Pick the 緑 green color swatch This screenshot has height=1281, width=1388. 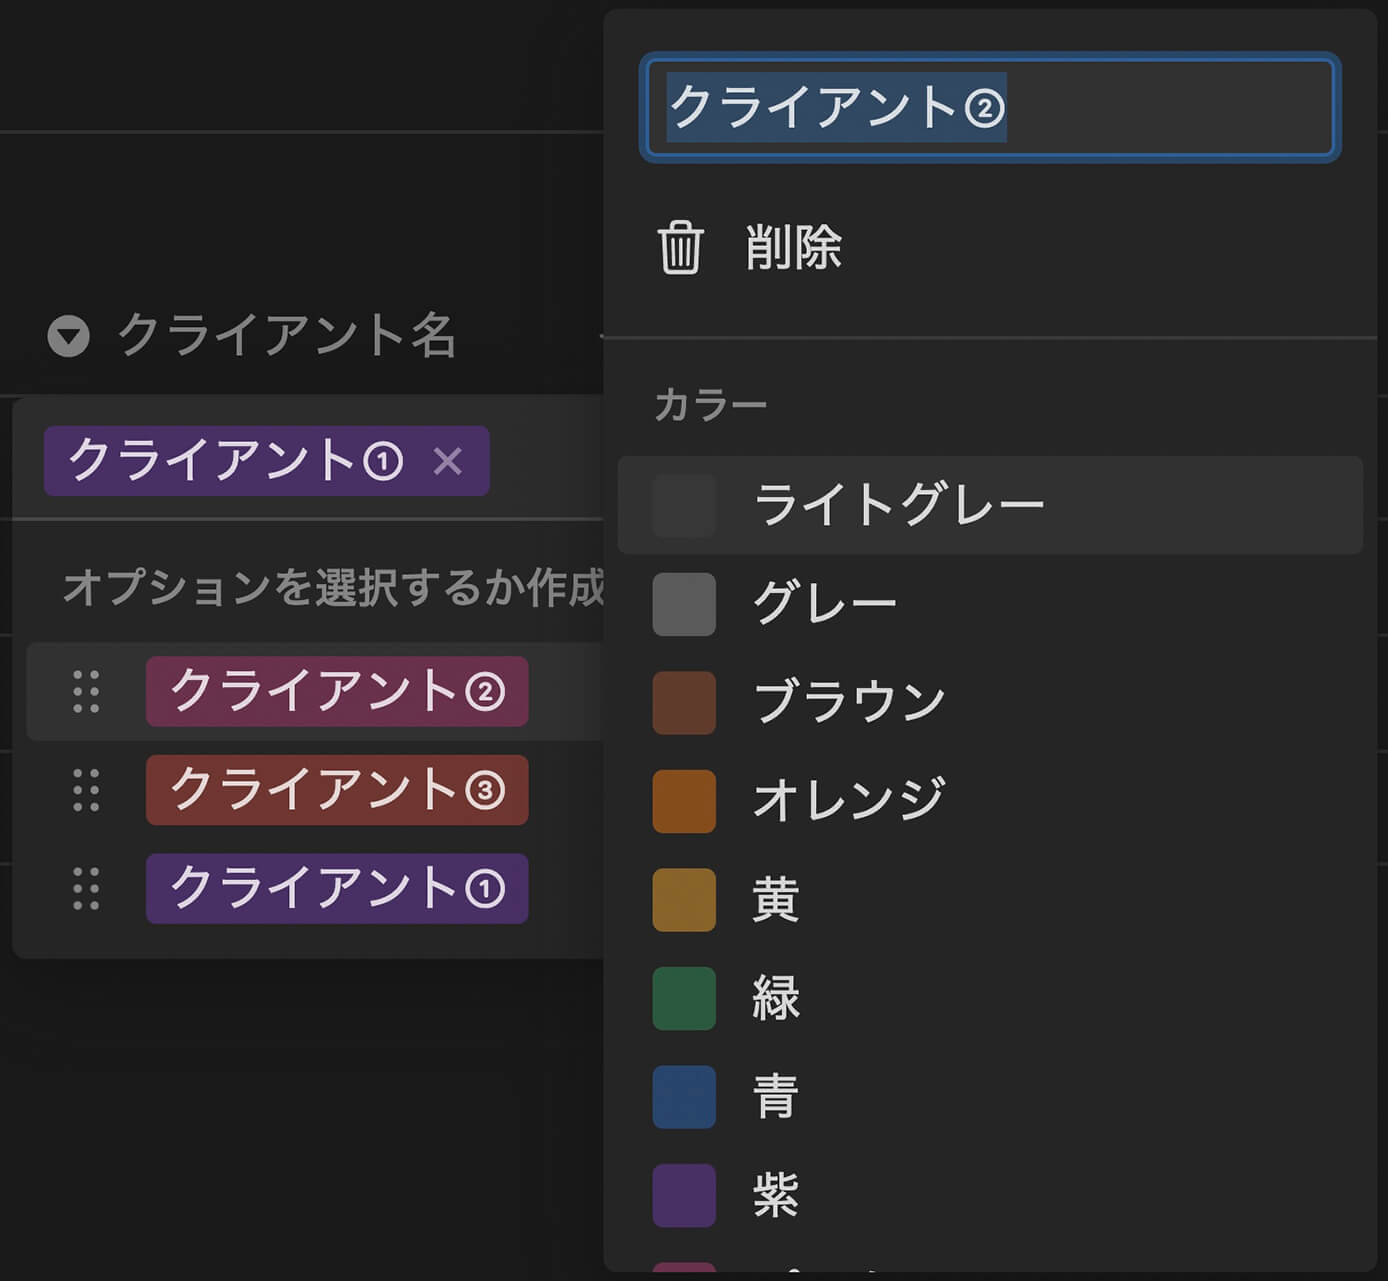684,998
